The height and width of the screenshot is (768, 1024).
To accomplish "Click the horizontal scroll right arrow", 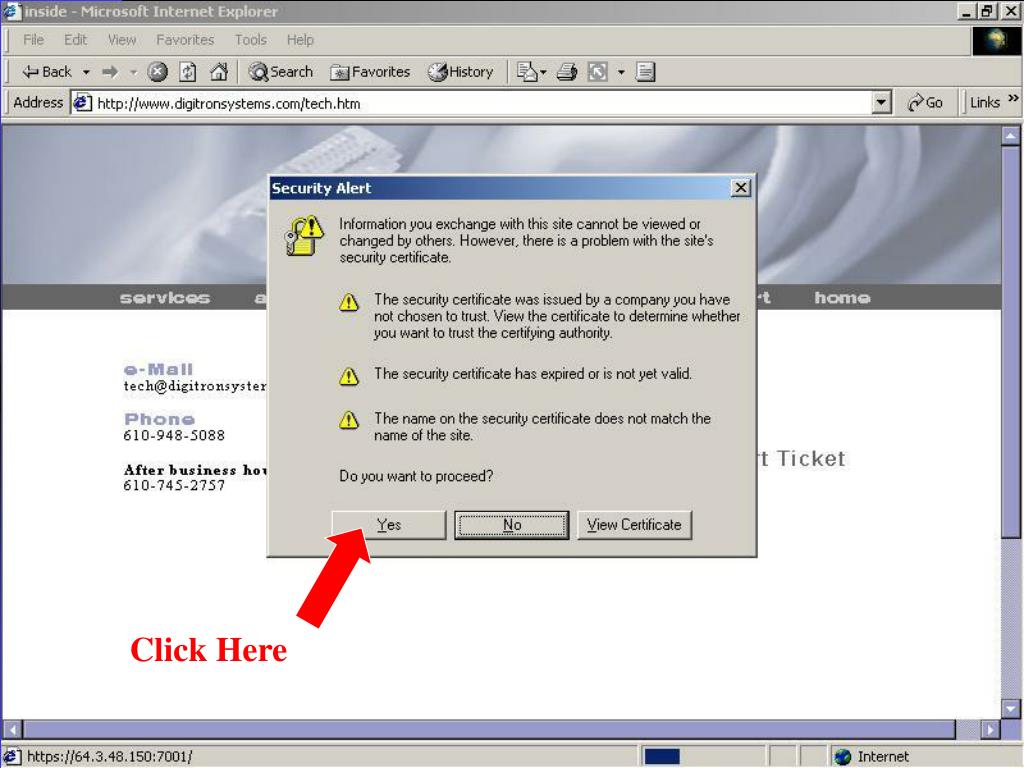I will (x=990, y=729).
